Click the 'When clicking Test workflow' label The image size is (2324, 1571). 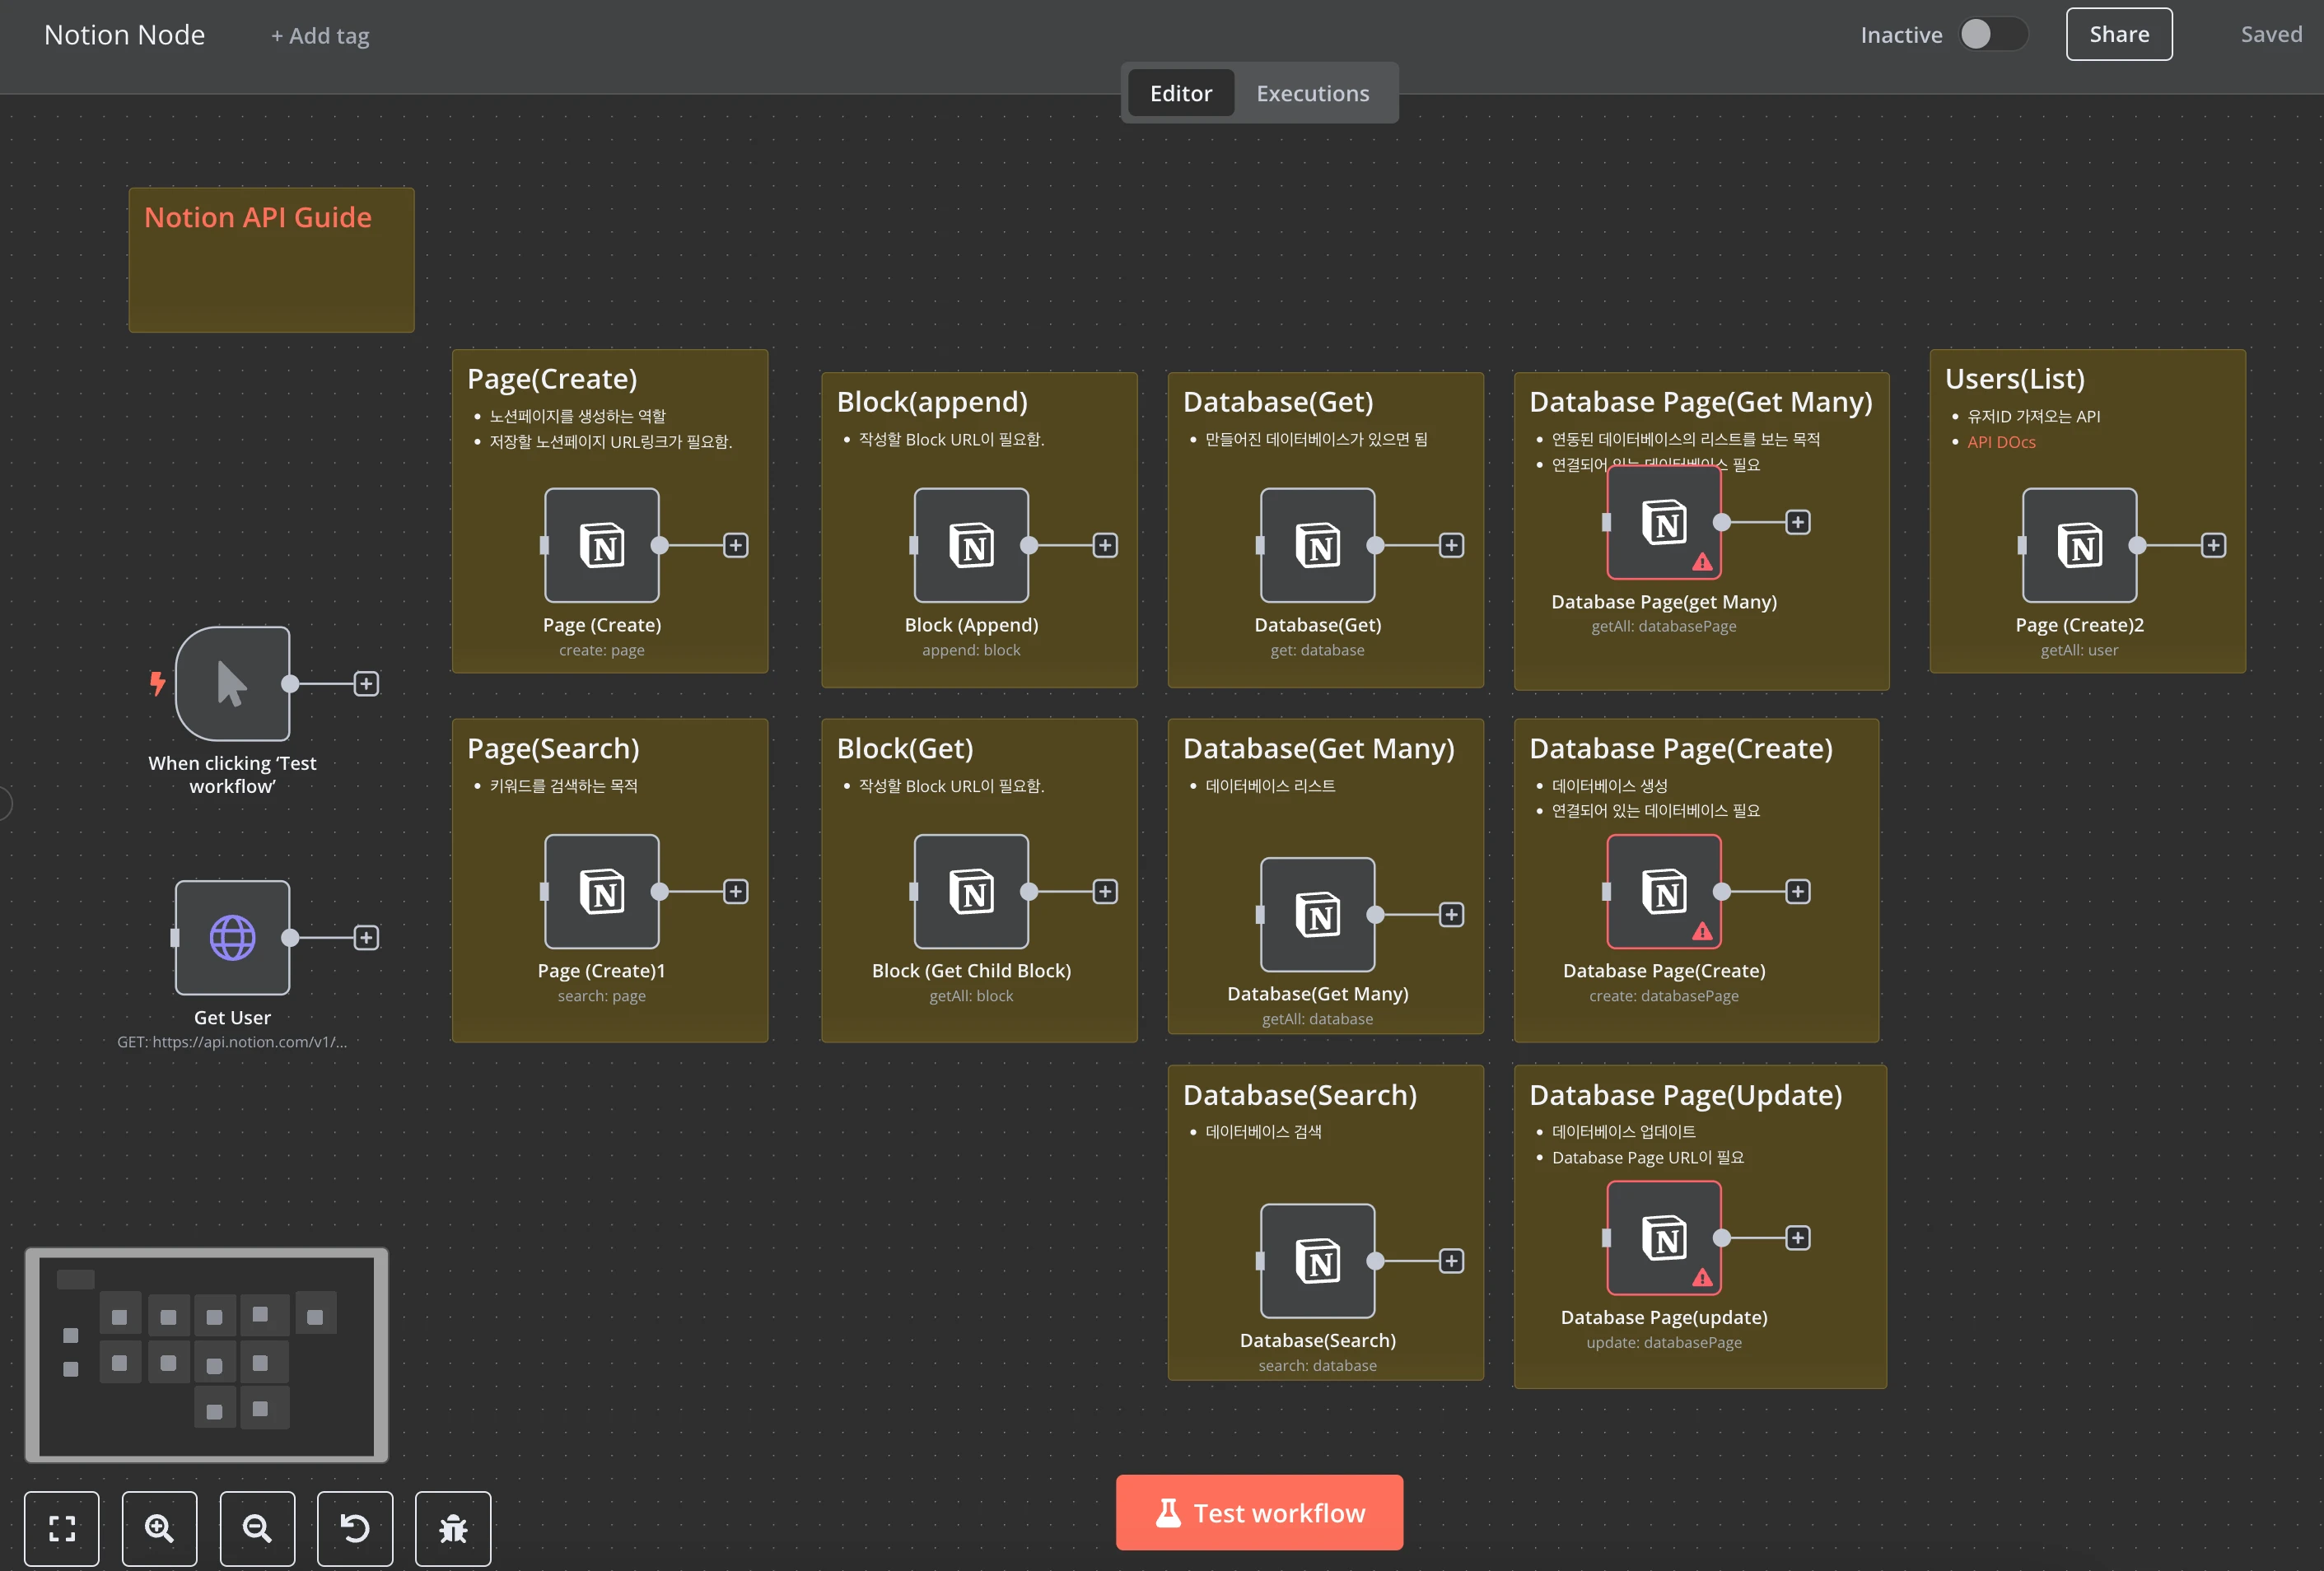tap(232, 774)
